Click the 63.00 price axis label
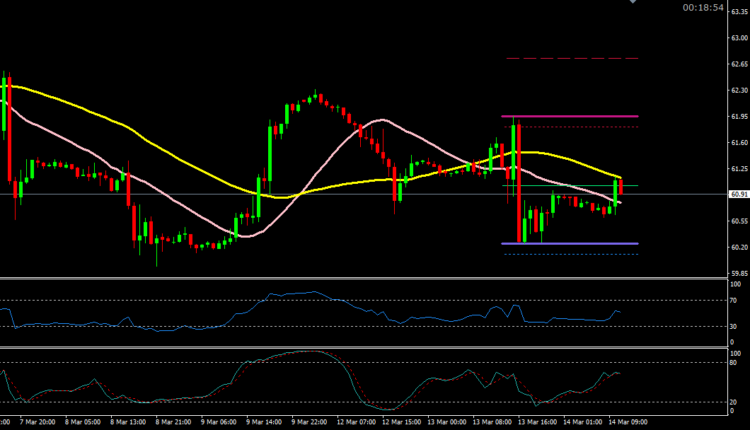Screen dimensions: 750x430 click(x=736, y=38)
